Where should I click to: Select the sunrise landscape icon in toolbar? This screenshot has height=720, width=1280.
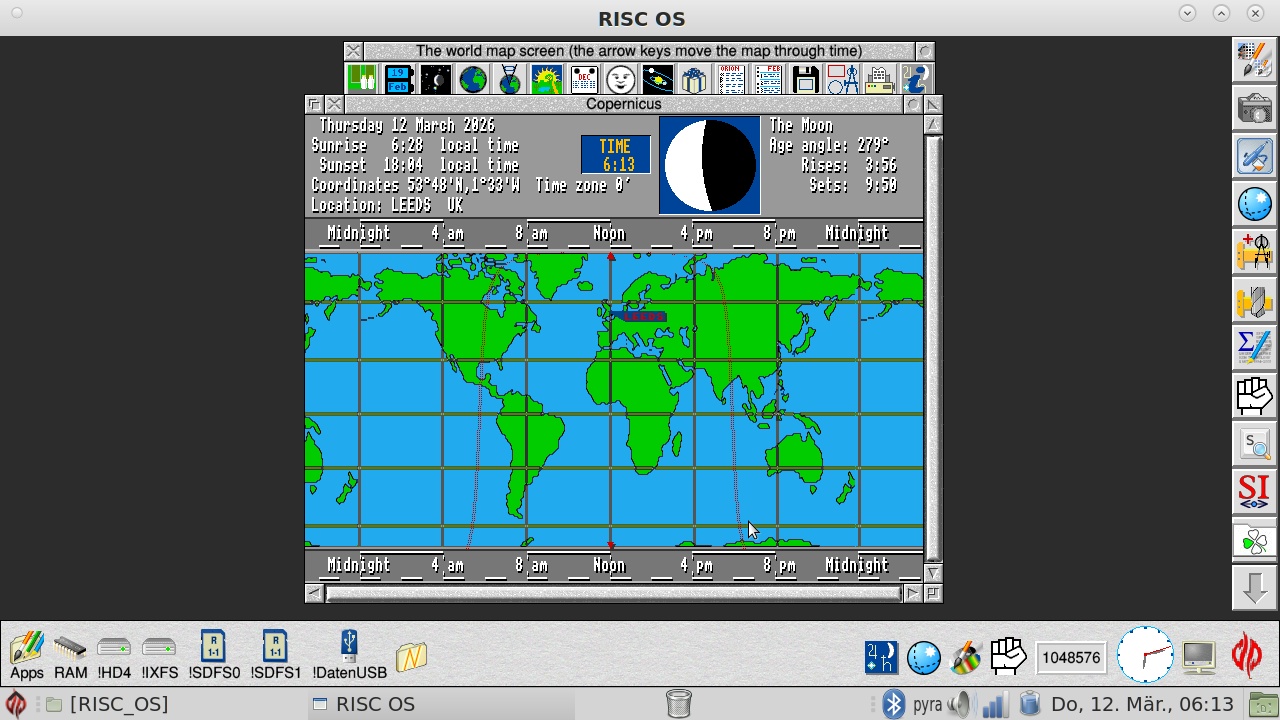click(547, 79)
